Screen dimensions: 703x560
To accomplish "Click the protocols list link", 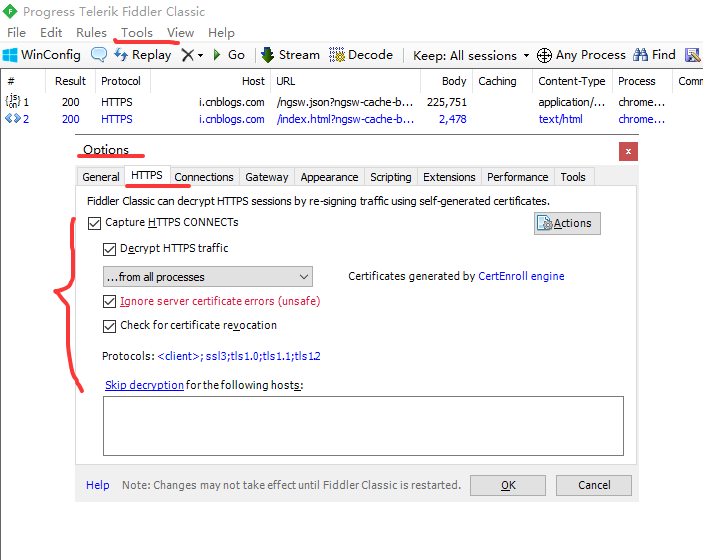I will point(239,356).
